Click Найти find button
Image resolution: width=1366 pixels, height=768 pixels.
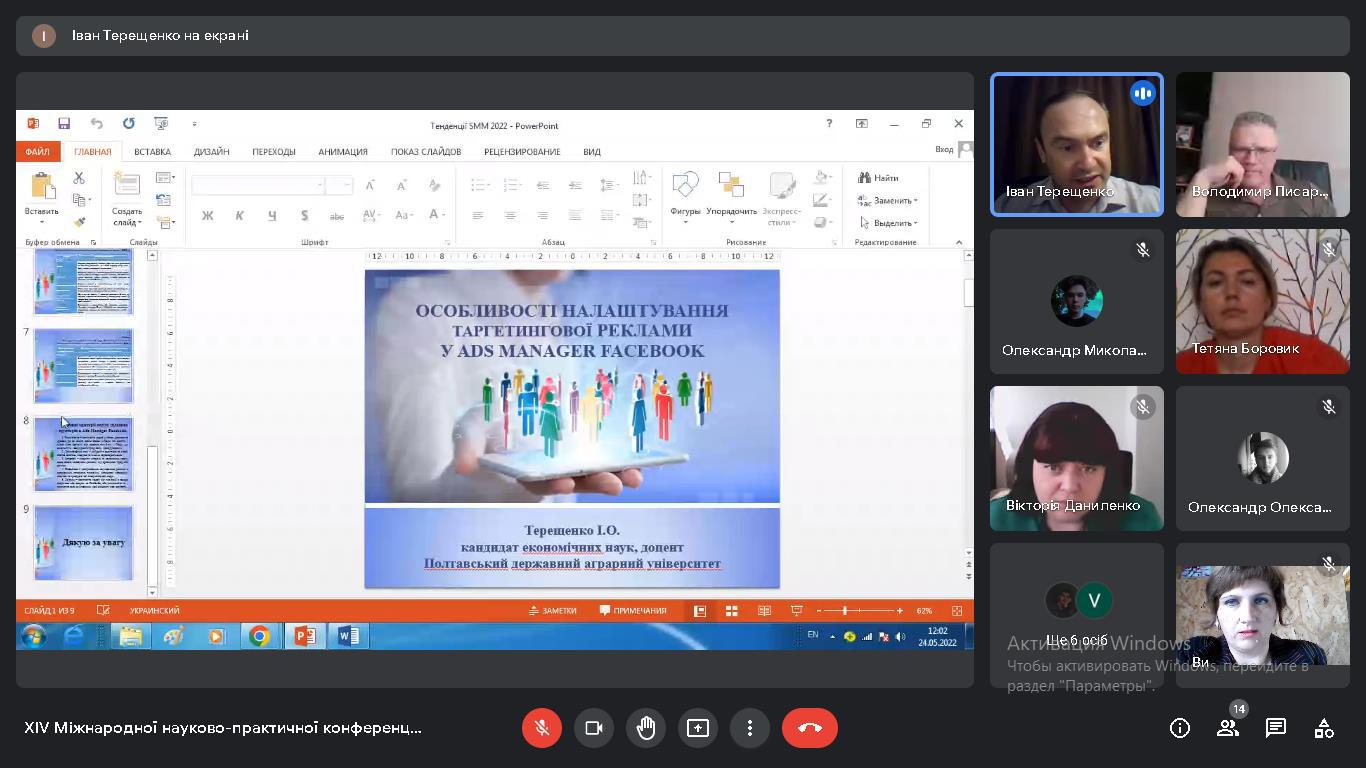pos(879,178)
